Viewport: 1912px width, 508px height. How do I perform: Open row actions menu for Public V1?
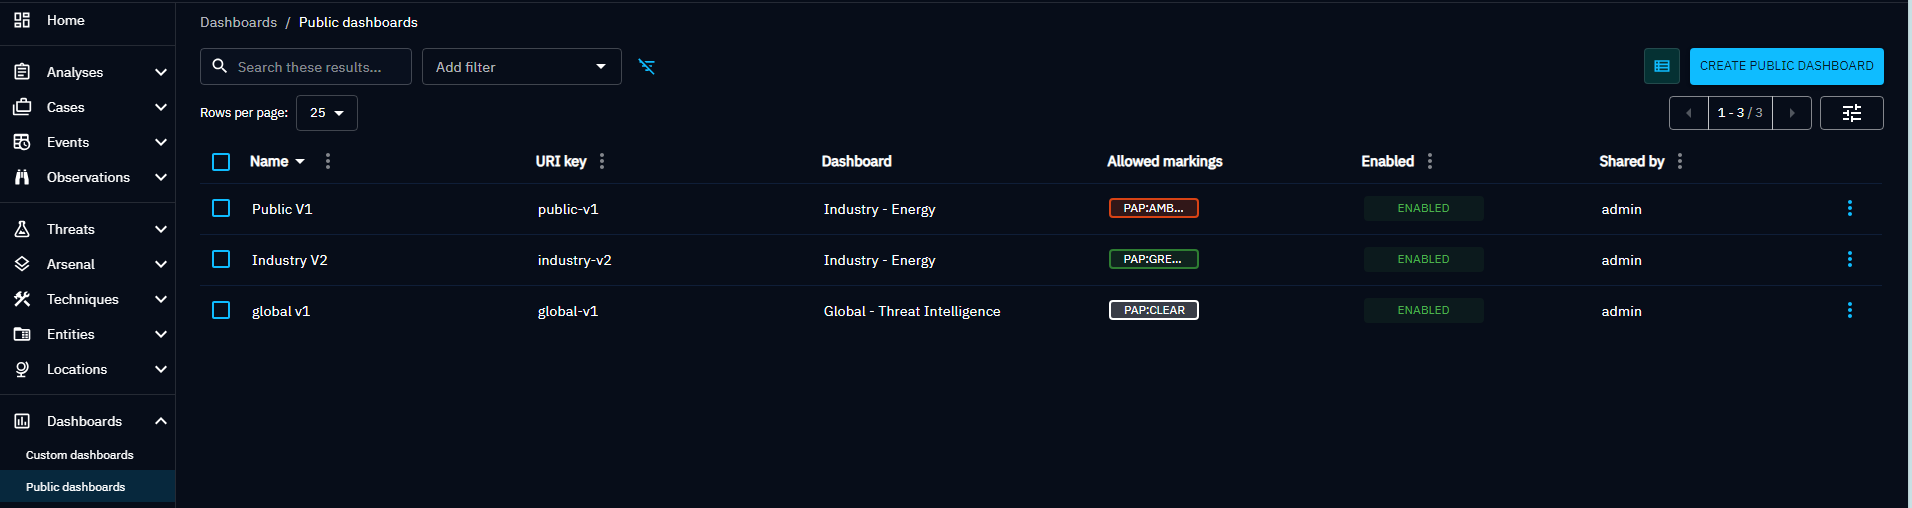(x=1849, y=208)
